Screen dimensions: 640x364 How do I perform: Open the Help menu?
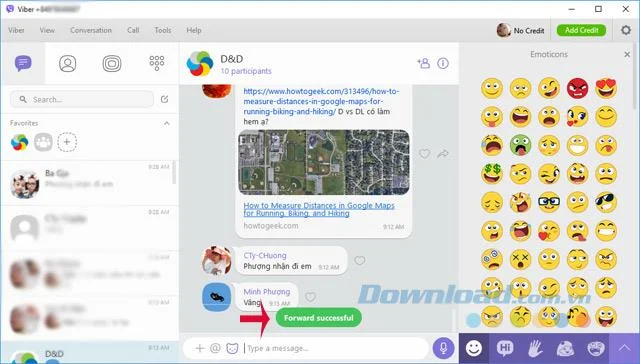click(x=194, y=30)
